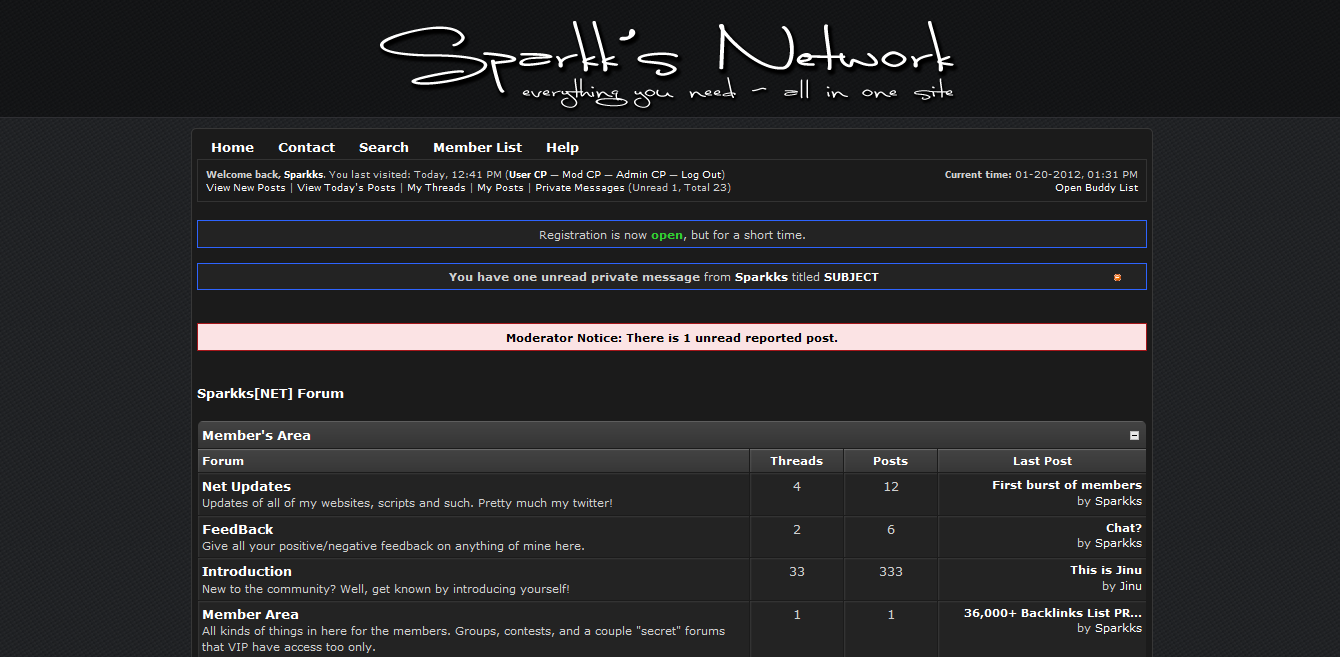The image size is (1340, 657).
Task: Open the User CP link
Action: point(528,175)
